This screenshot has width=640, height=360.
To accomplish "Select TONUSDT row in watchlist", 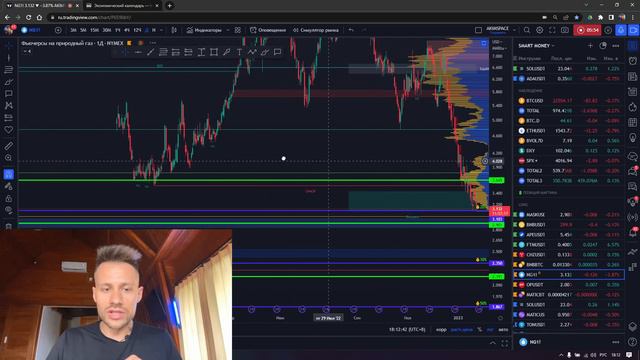I will pos(569,325).
